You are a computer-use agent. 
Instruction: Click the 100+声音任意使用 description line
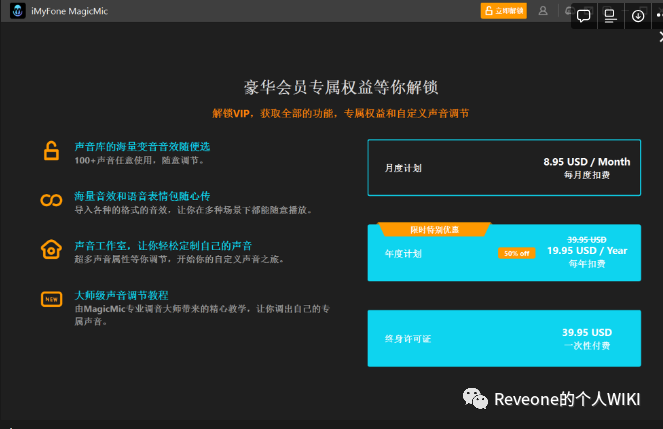(140, 161)
